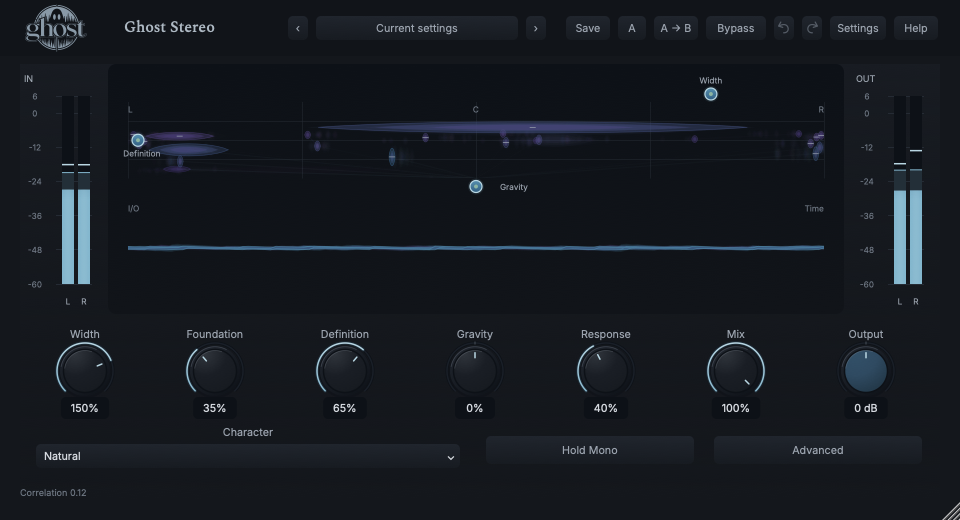Viewport: 960px width, 520px height.
Task: Click the Definition knob
Action: [345, 371]
